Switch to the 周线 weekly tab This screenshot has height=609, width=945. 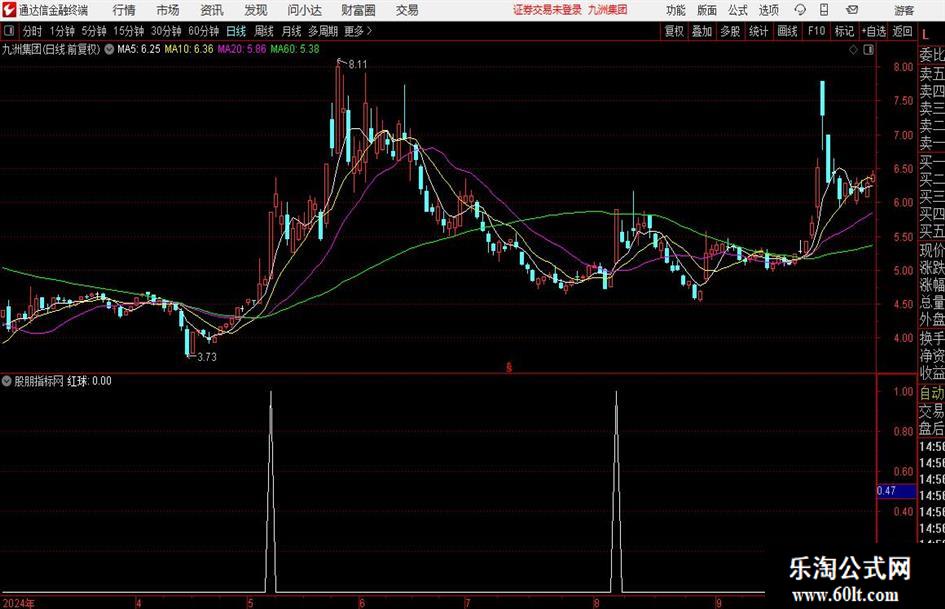click(263, 31)
